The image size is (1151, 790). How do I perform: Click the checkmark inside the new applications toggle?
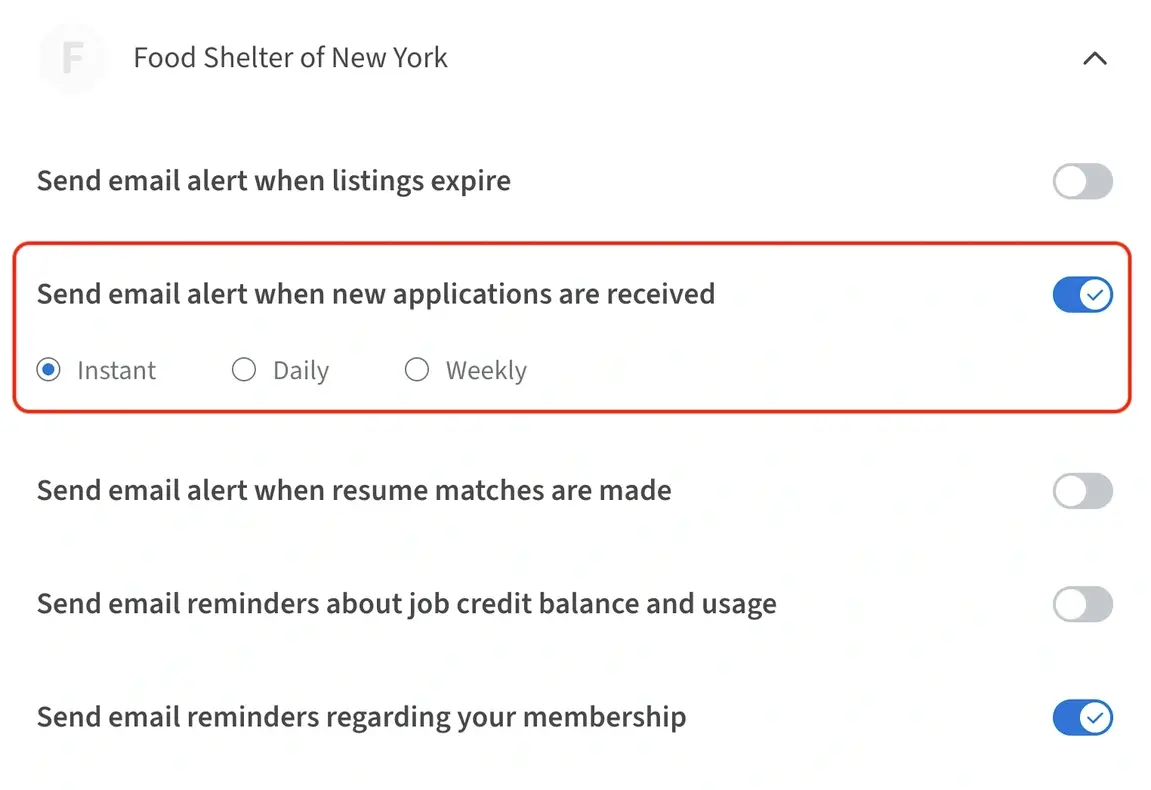[x=1097, y=294]
